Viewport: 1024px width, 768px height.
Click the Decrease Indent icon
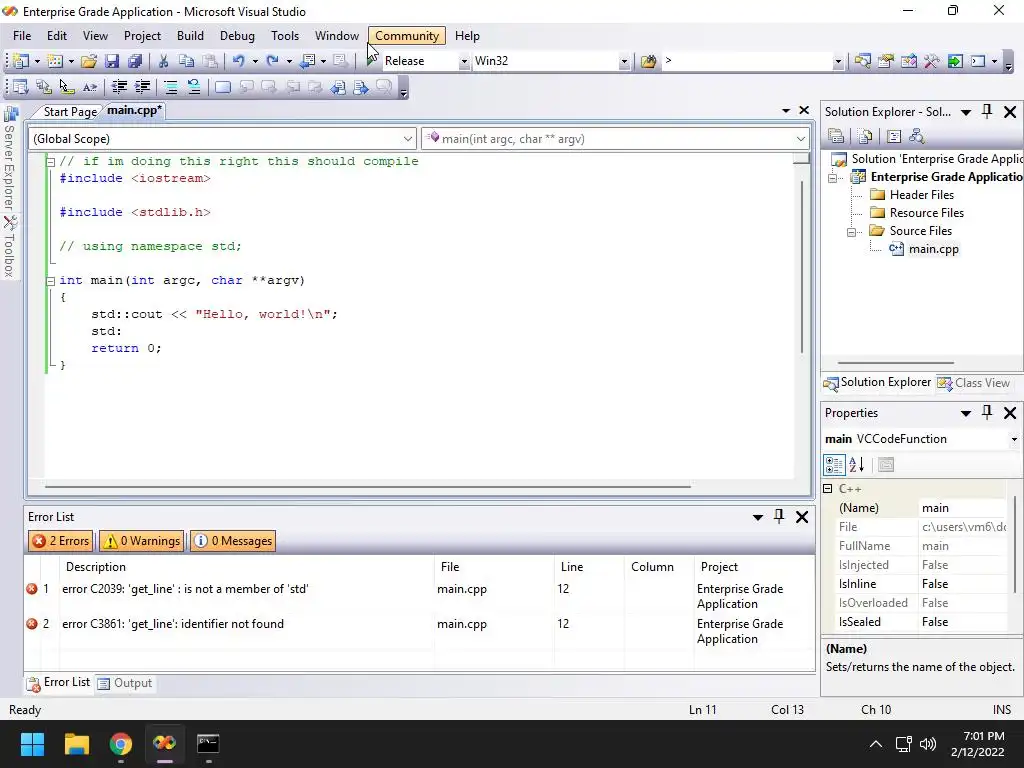[x=119, y=87]
